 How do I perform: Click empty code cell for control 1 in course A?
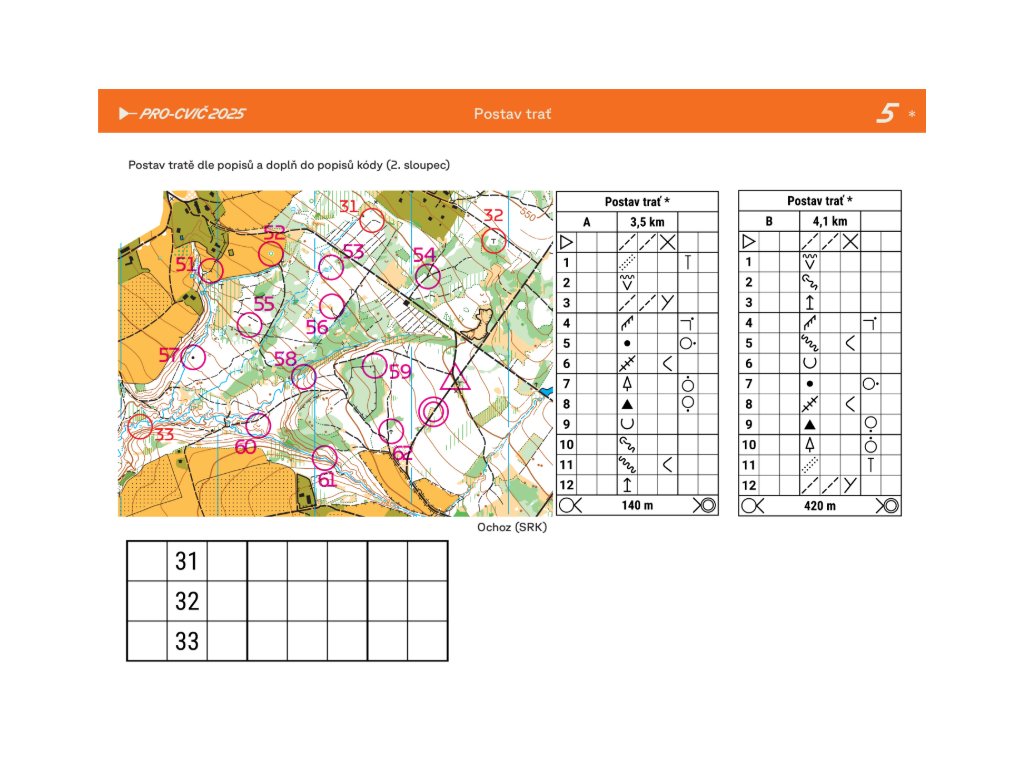(x=587, y=262)
